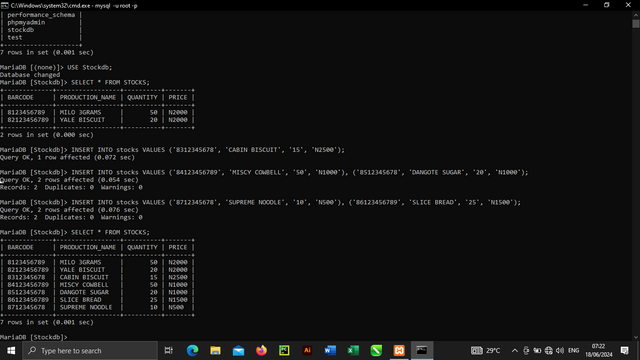Click the INSERT statement containing 'DANGOTE SUGAR'
640x360 pixels.
300,172
